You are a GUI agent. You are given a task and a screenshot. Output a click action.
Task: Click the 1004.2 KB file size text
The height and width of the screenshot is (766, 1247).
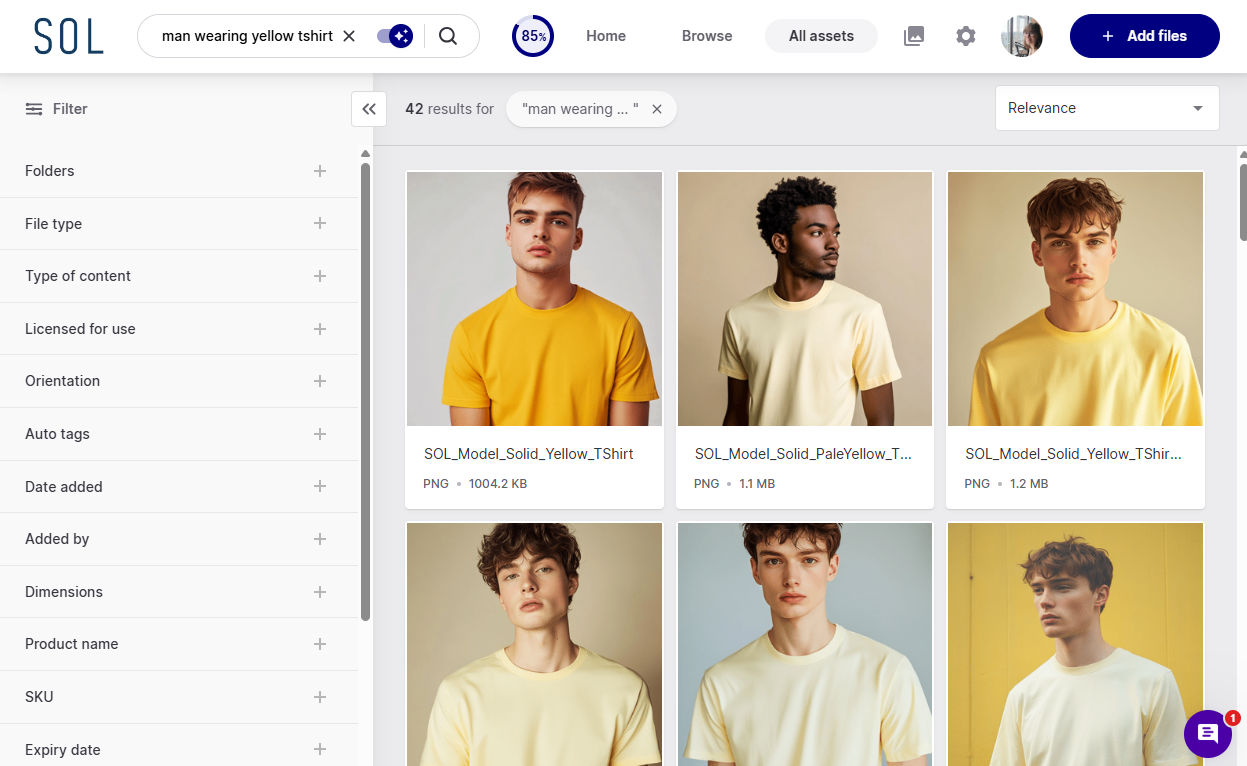point(498,484)
